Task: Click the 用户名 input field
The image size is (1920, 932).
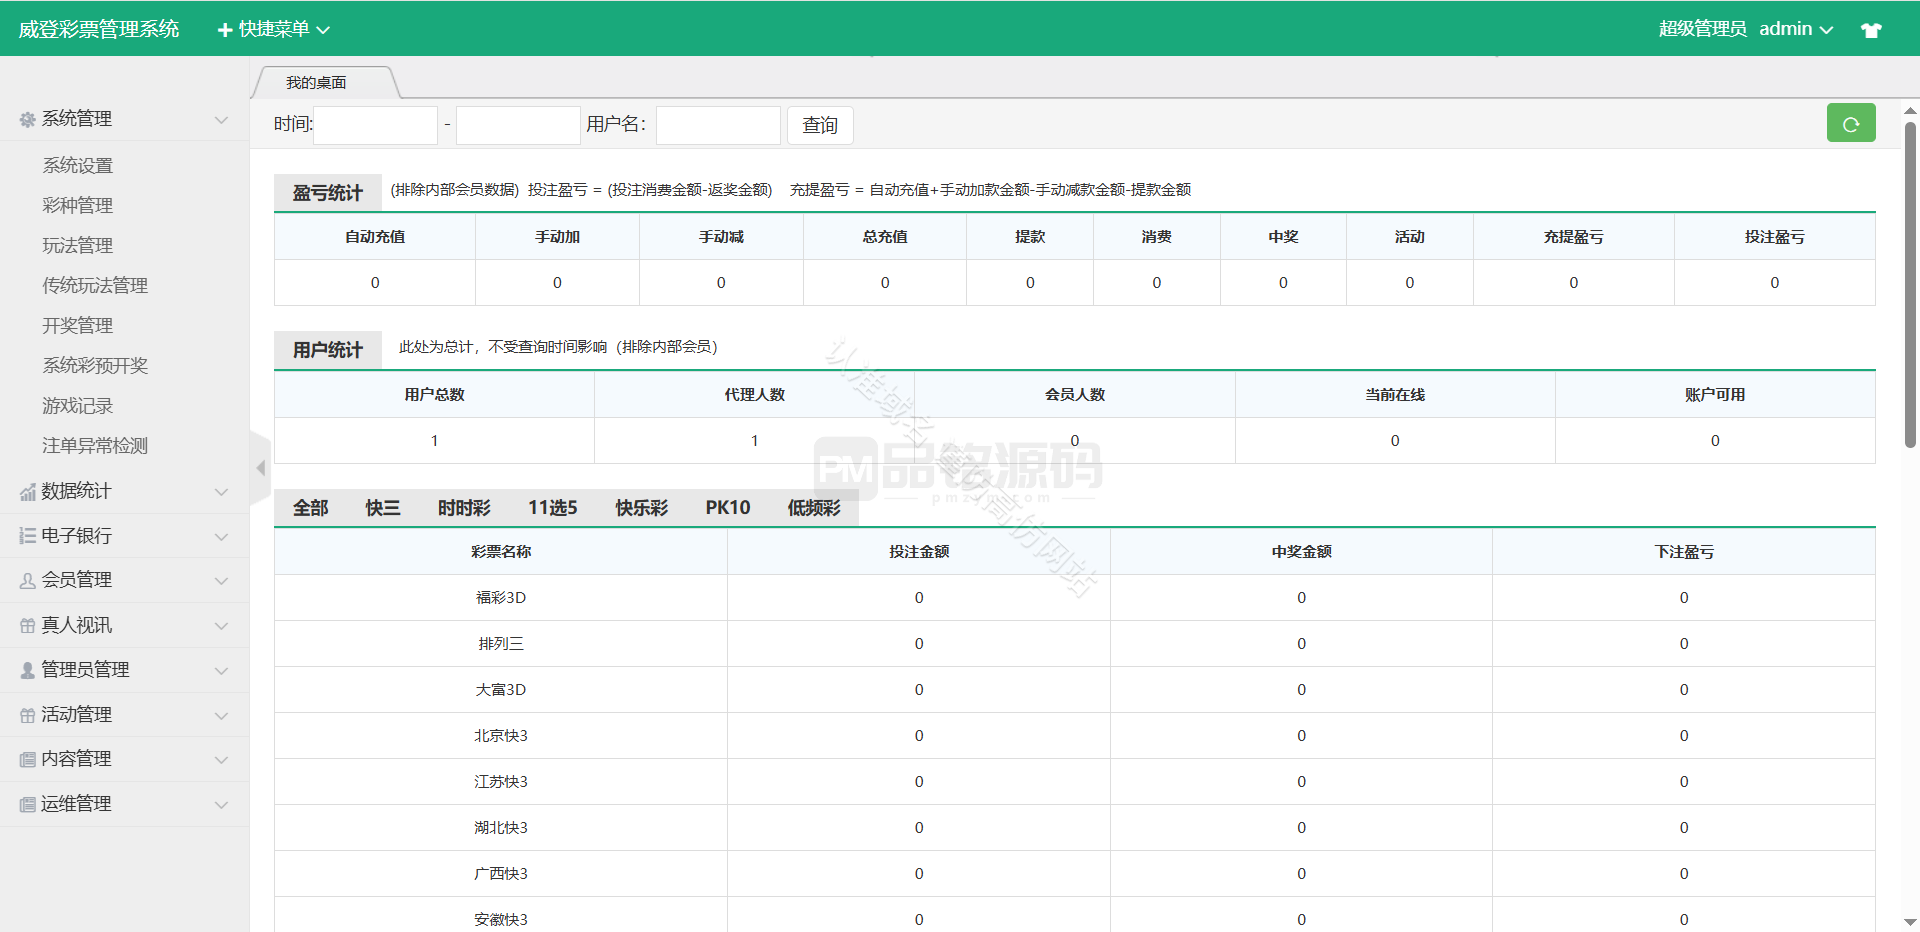Action: point(718,125)
